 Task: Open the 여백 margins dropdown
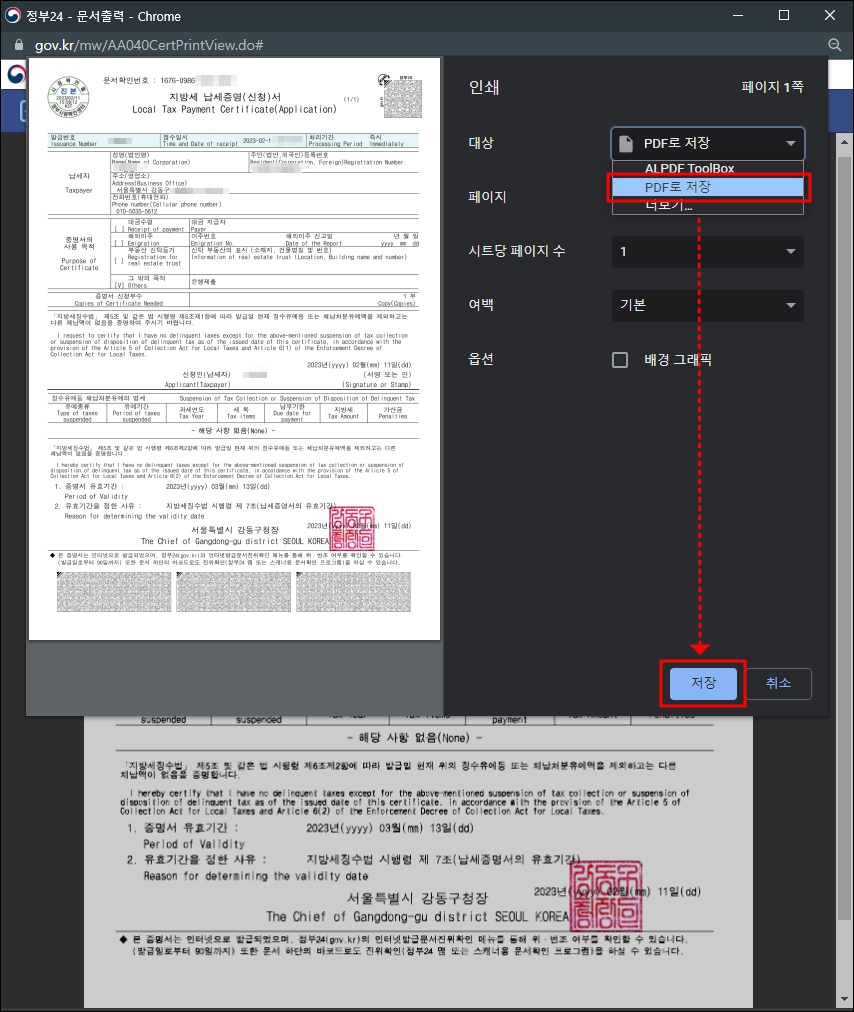707,306
